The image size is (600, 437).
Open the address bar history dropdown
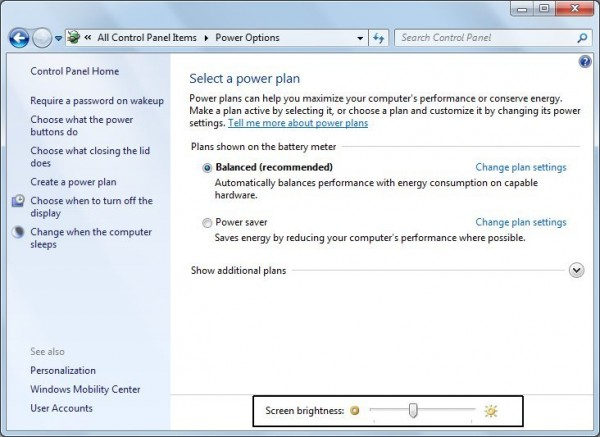(360, 38)
